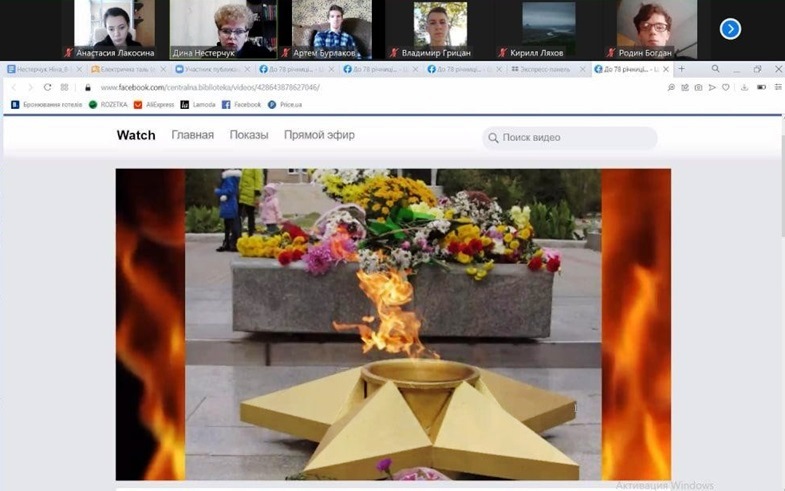Viewport: 785px width, 491px height.
Task: Click muted mic icon of Анастасия Лакосина
Action: tap(69, 53)
